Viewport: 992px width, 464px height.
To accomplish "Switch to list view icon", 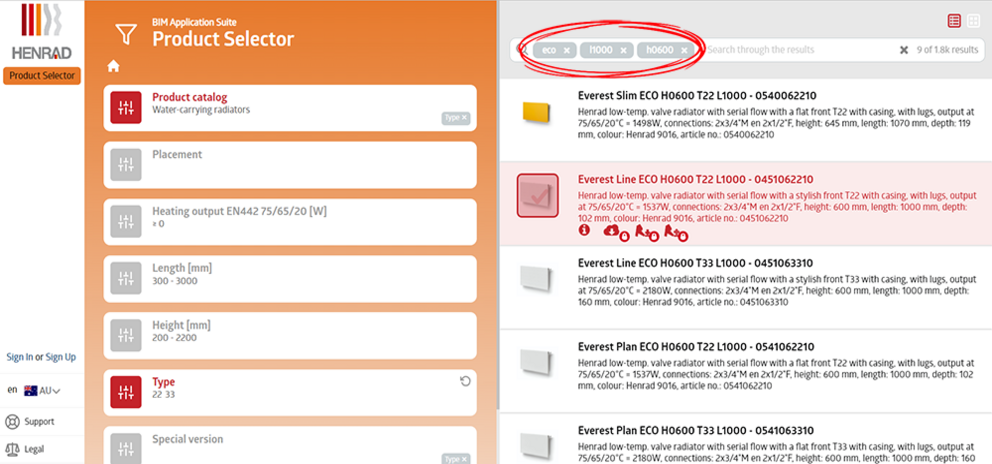I will [x=954, y=21].
